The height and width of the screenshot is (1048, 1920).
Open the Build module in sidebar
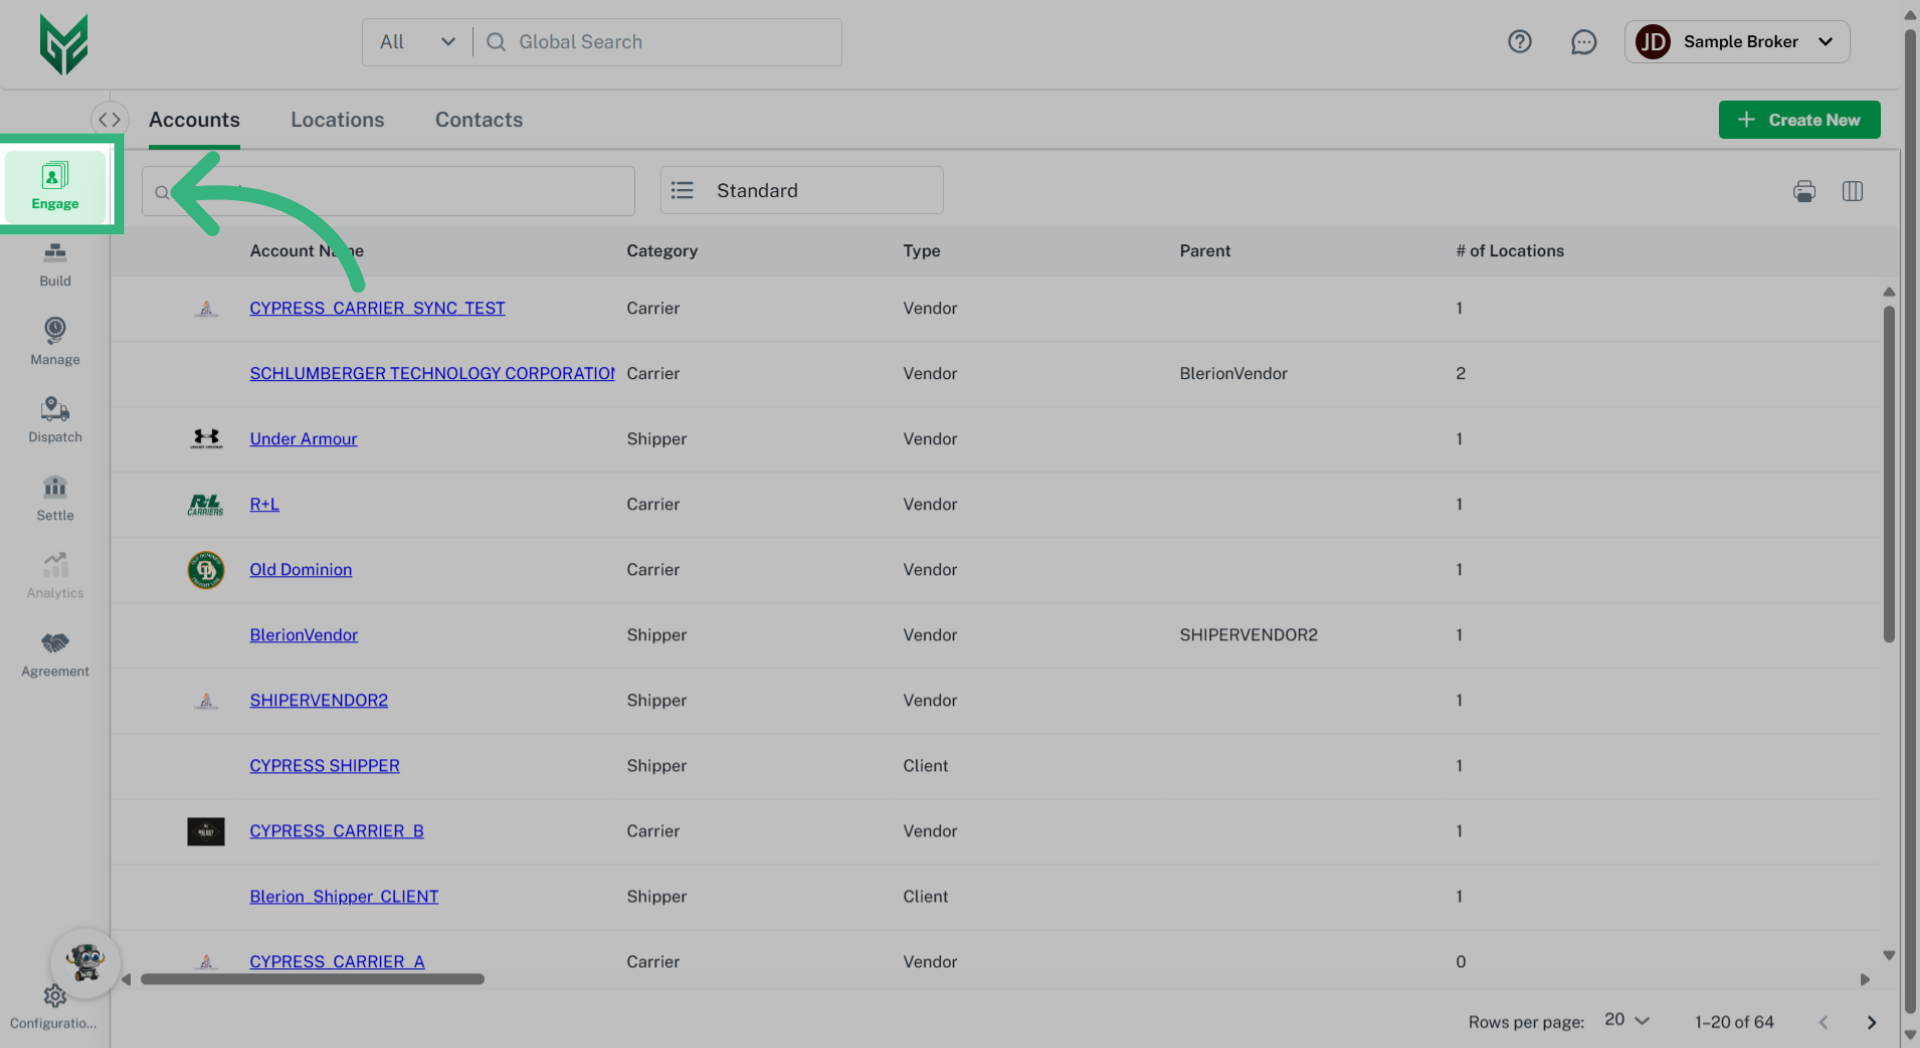[x=55, y=264]
